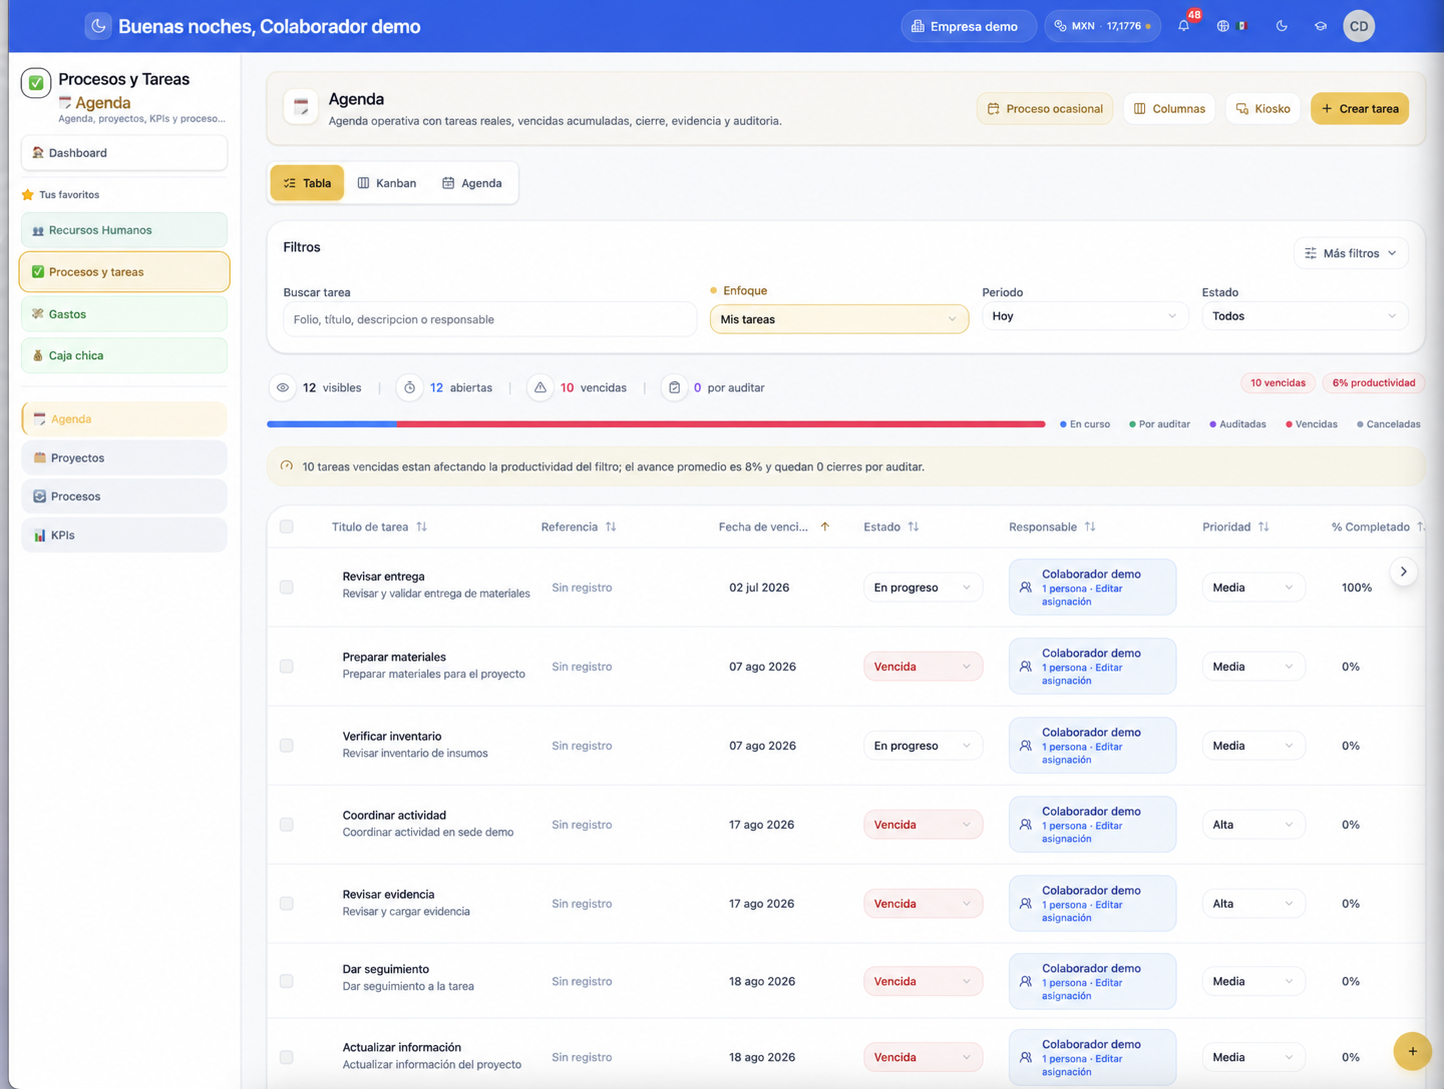Screen dimensions: 1444x1089
Task: Sort by Fecha de vencimiento arrow
Action: [825, 527]
